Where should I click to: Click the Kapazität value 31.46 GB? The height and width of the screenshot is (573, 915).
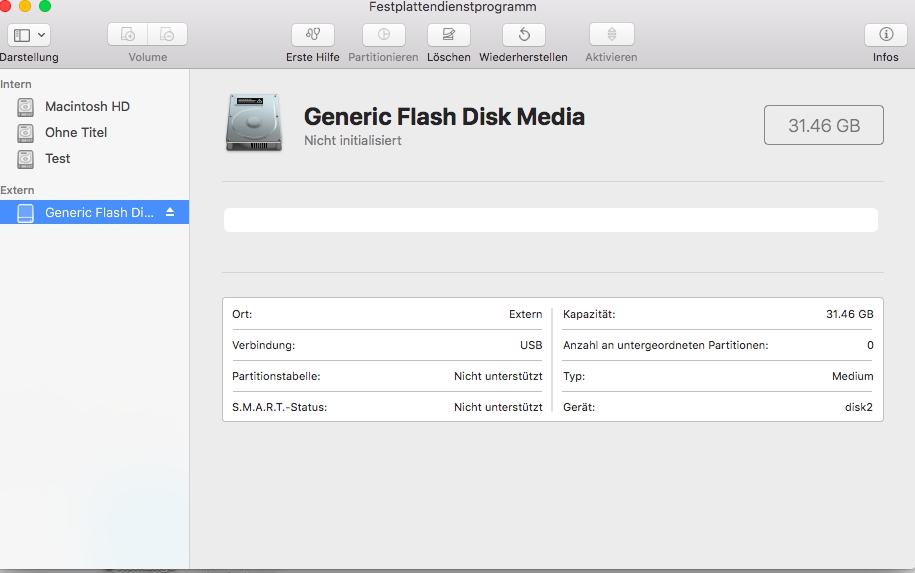[x=850, y=314]
